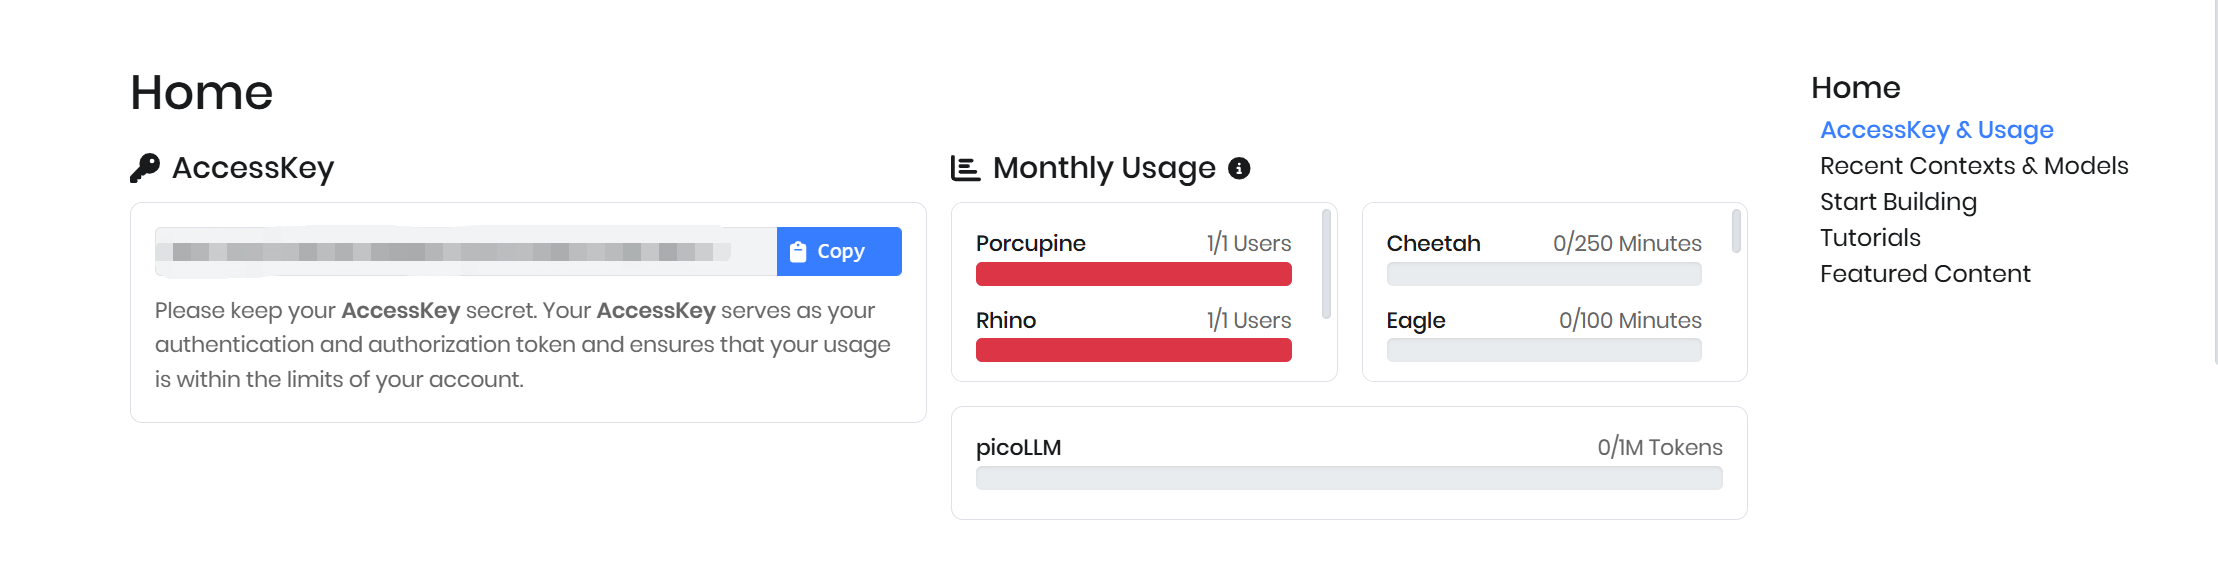The height and width of the screenshot is (571, 2218).
Task: Click scrollbar in the Porcupine usage card
Action: [x=1326, y=263]
